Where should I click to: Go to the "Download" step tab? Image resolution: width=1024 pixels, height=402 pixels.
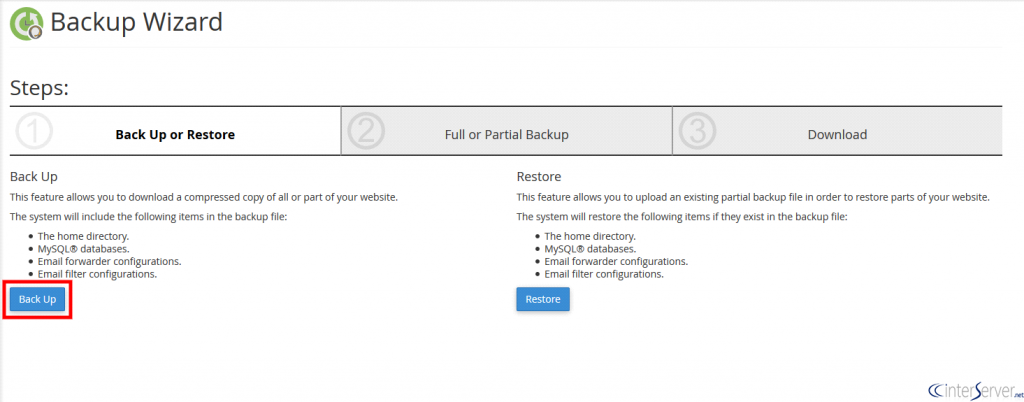tap(837, 134)
